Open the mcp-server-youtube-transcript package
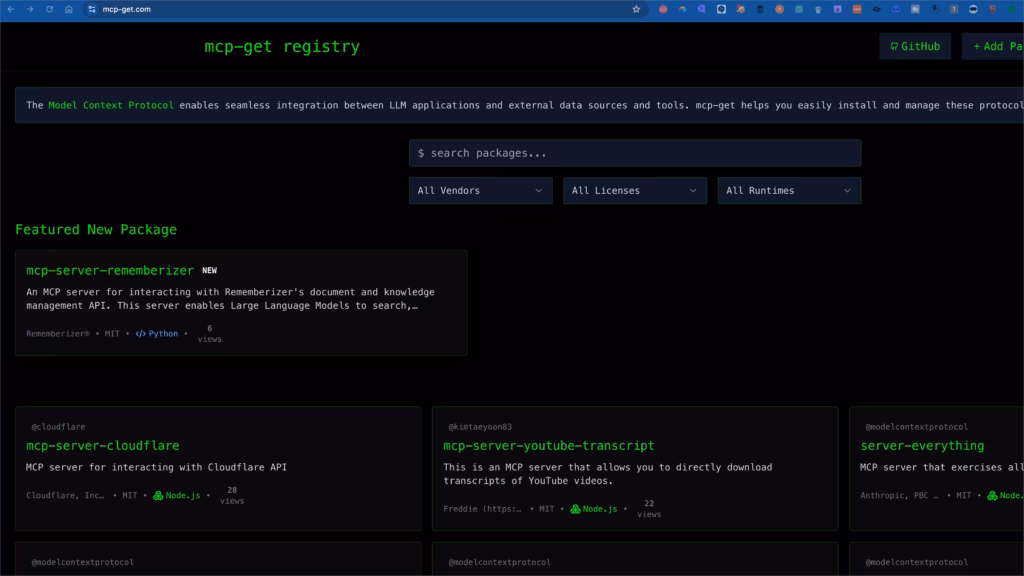 549,445
